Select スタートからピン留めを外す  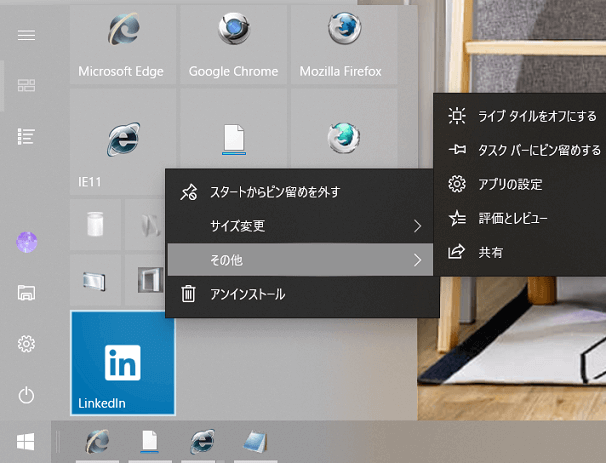tap(300, 192)
